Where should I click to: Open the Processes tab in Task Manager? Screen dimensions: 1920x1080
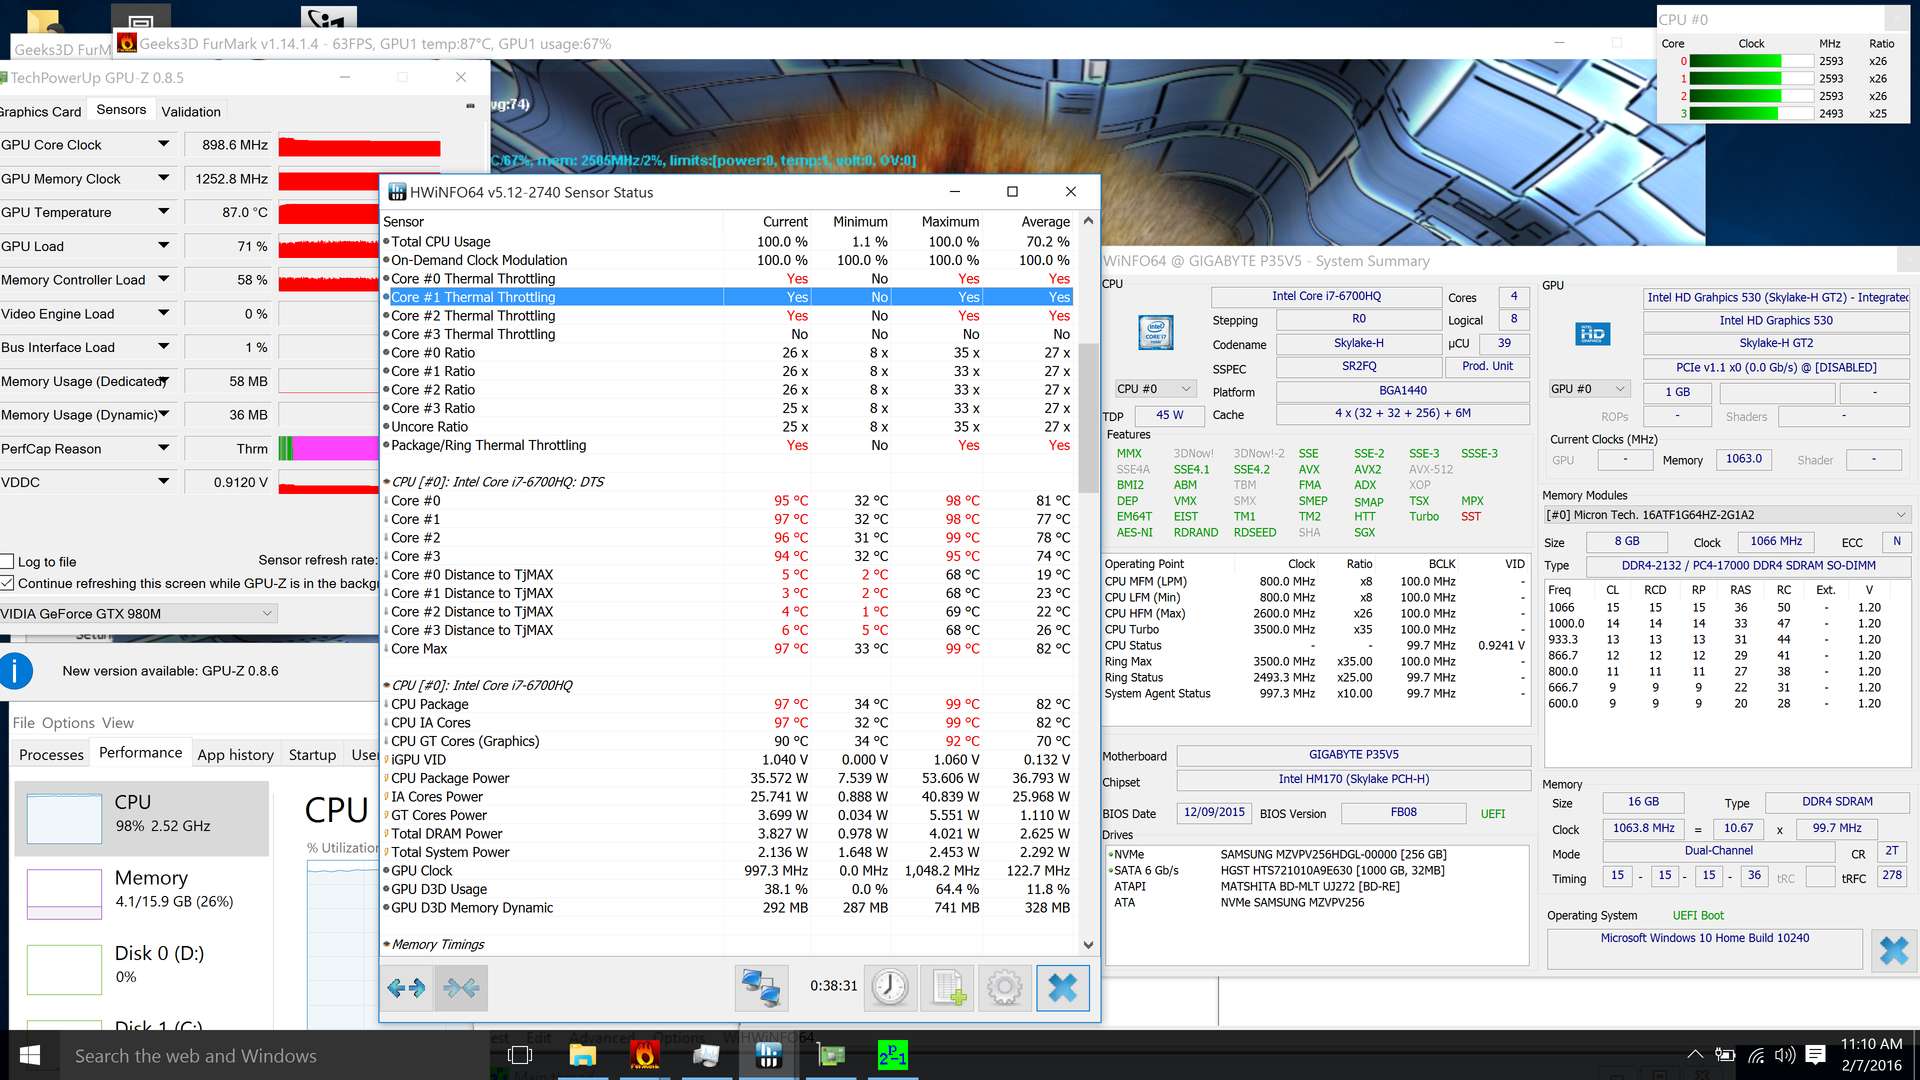(52, 755)
